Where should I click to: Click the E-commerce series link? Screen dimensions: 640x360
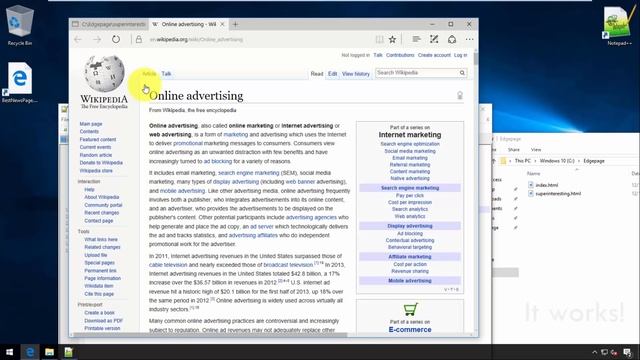[410, 329]
